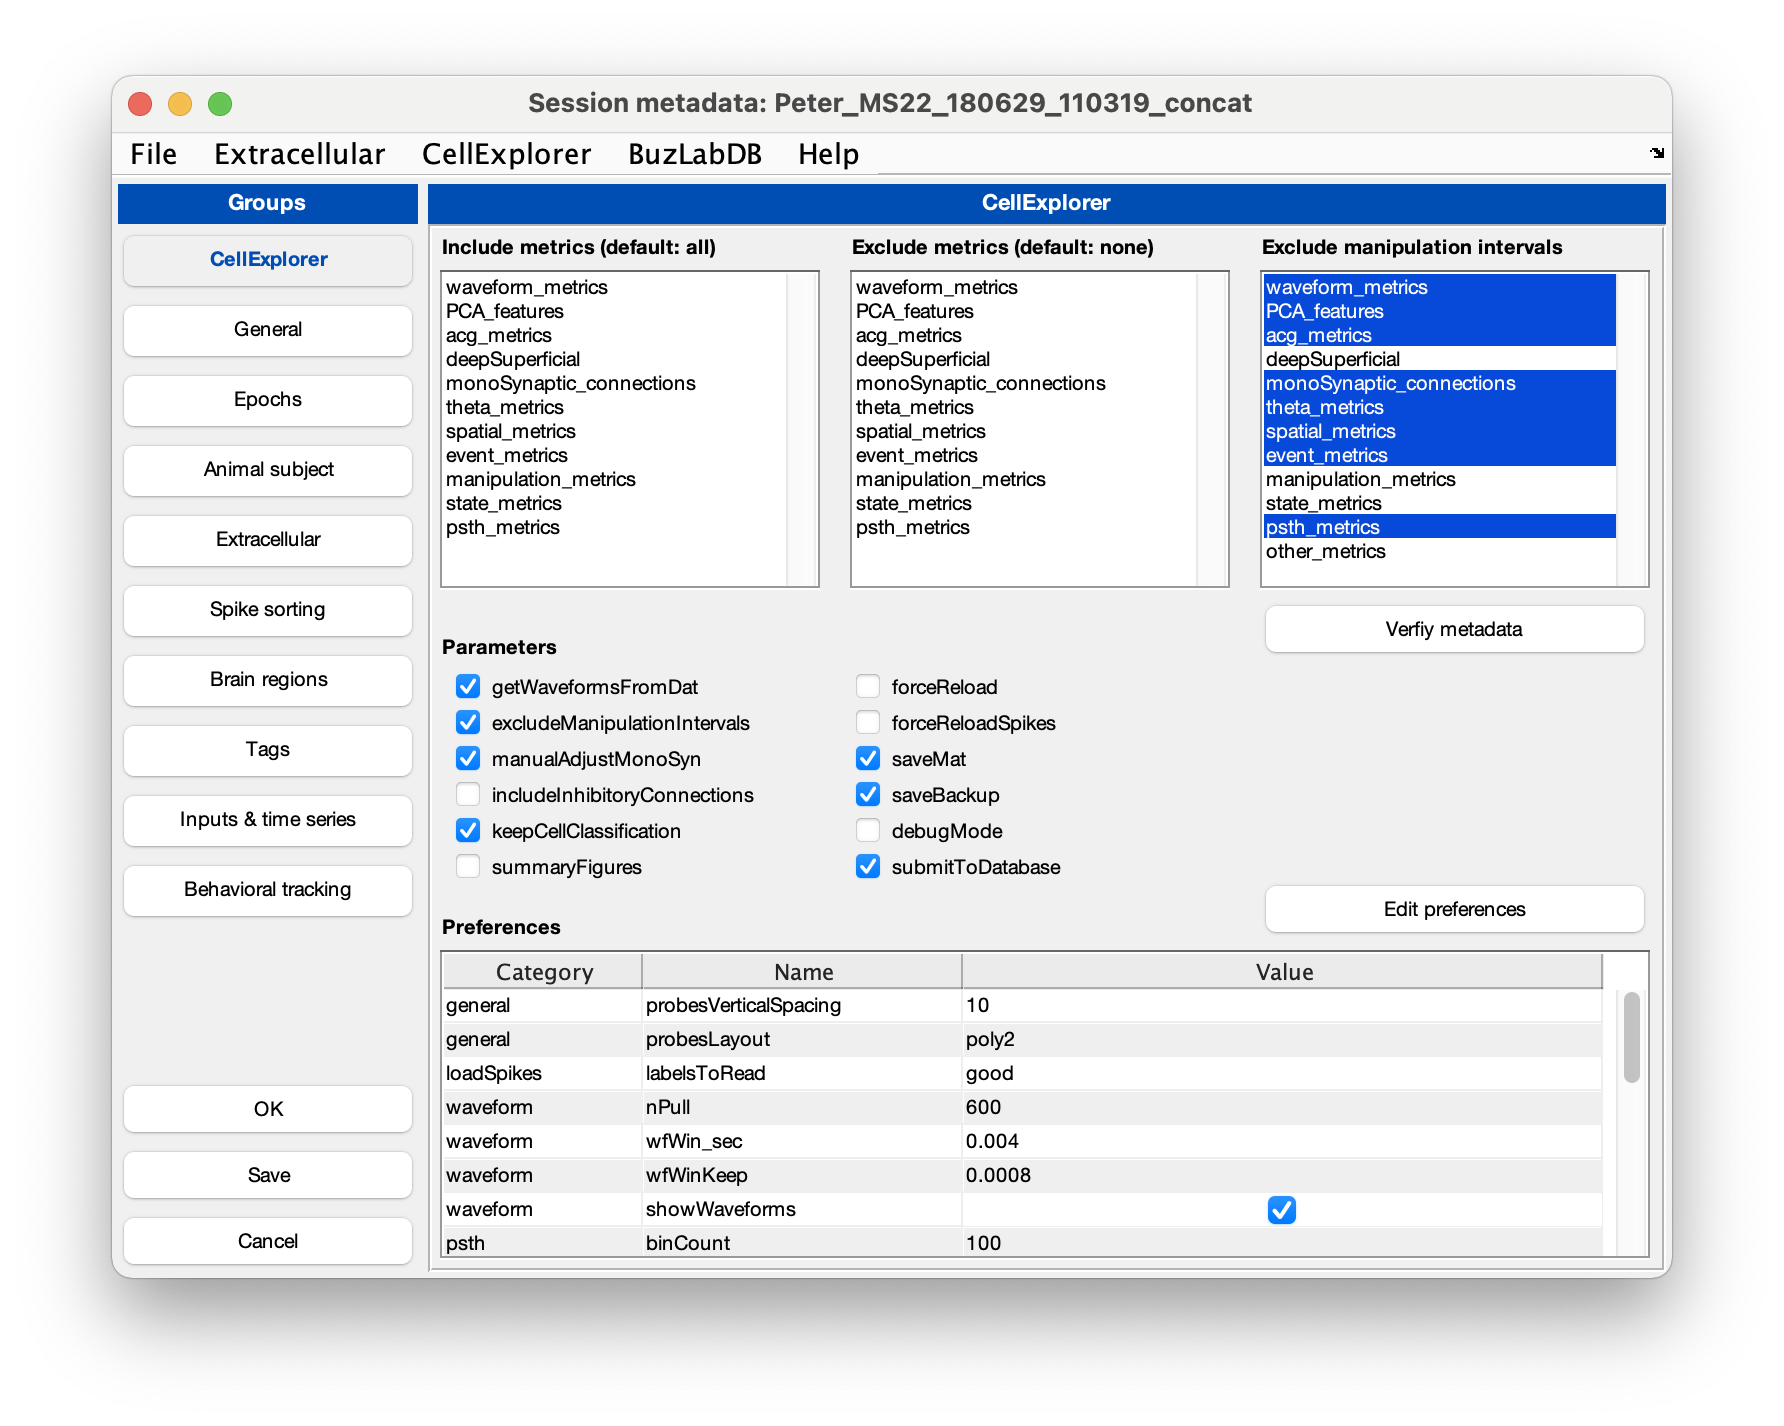Switch to the Epochs group tab
This screenshot has width=1784, height=1426.
(x=268, y=400)
